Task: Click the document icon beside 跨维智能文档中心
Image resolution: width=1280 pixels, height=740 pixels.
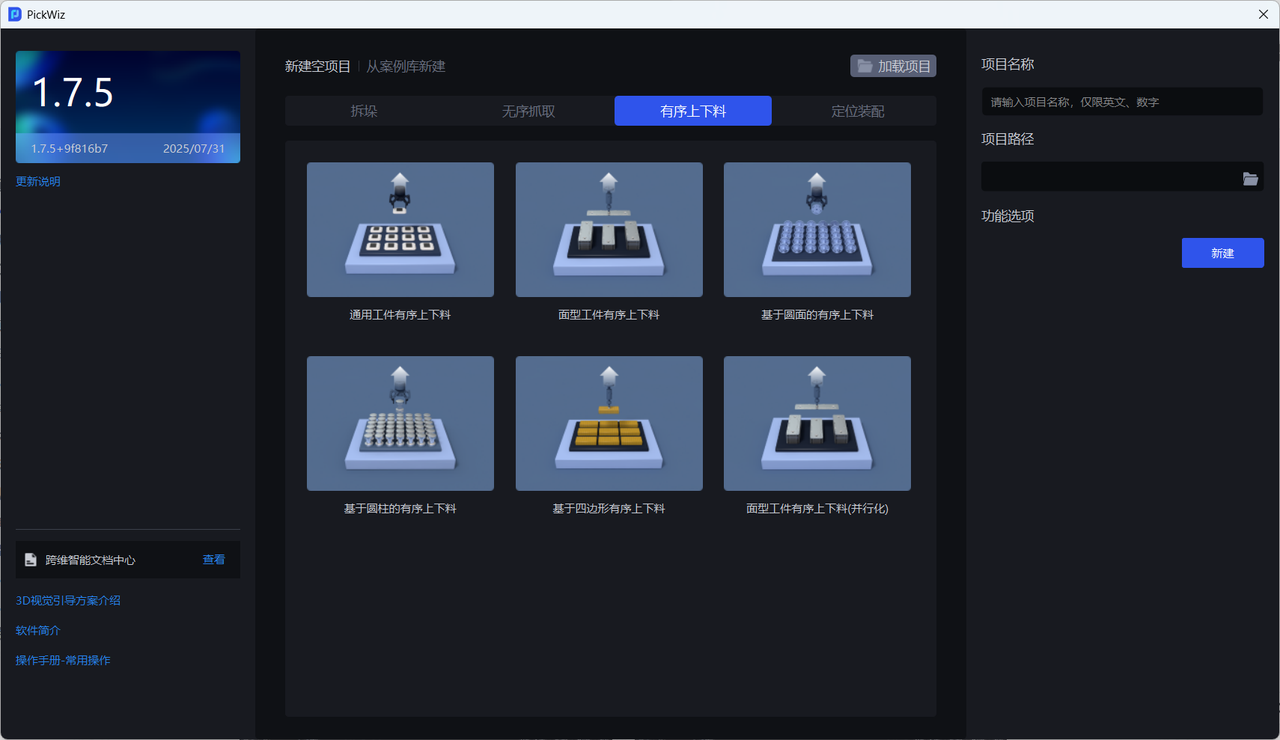Action: pos(31,560)
